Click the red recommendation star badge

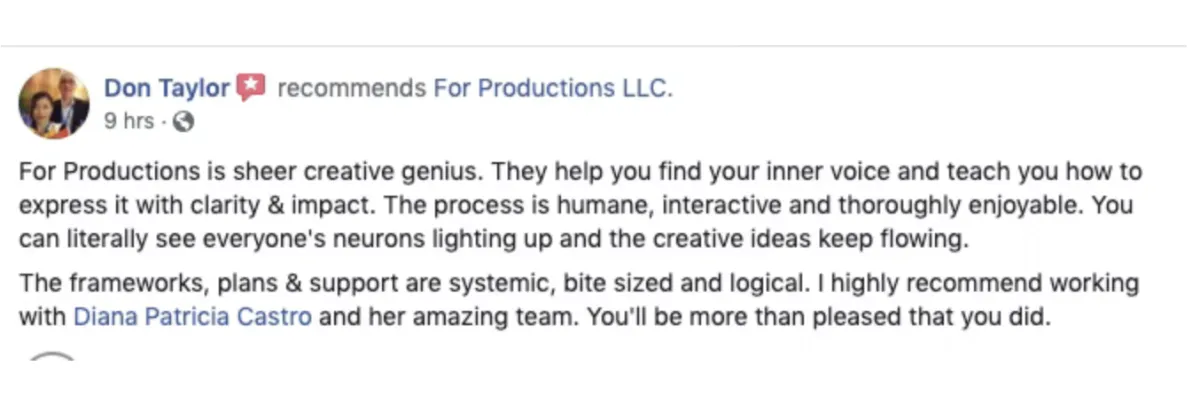(250, 88)
